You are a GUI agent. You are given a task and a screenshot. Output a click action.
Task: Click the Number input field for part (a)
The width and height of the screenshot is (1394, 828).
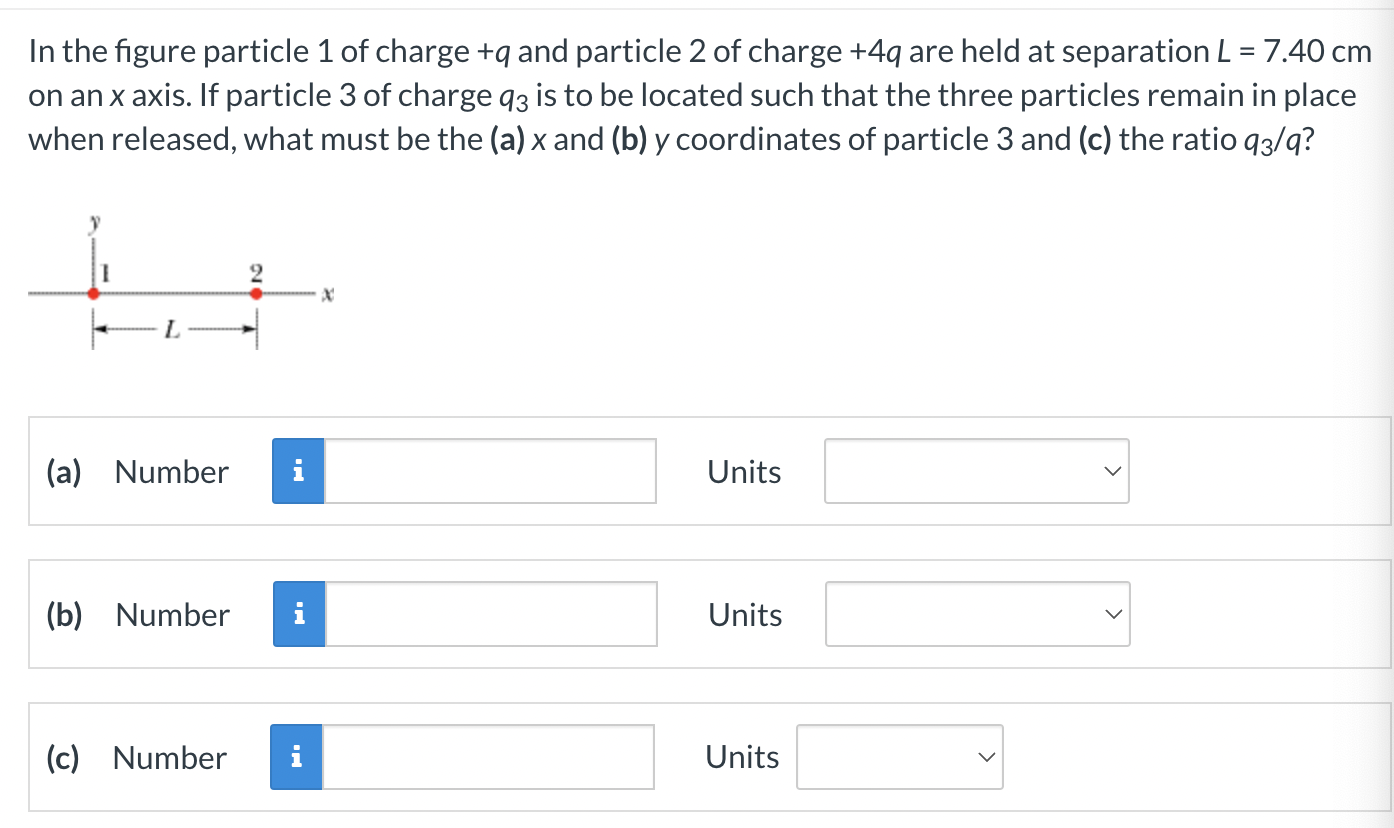pos(490,470)
